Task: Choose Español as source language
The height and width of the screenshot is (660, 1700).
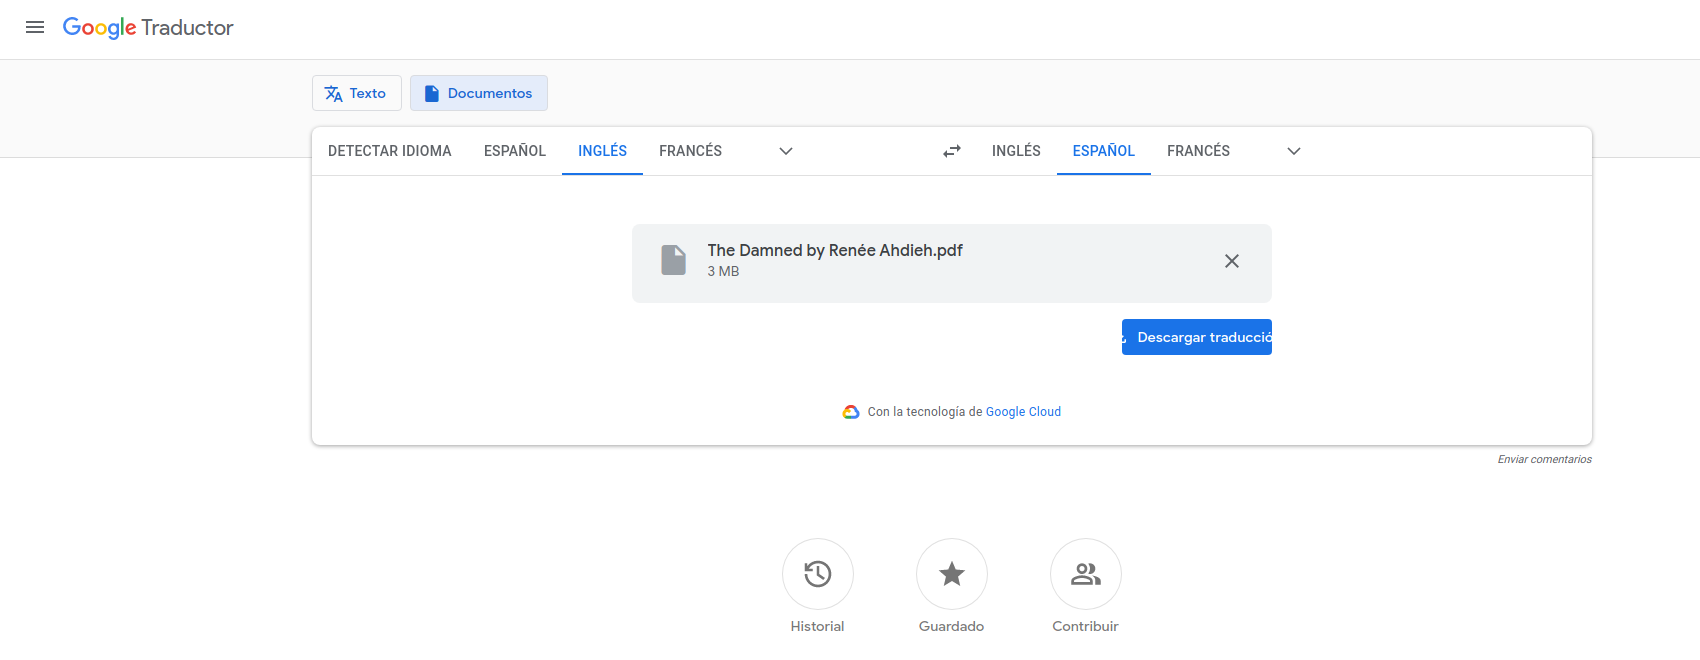Action: coord(514,151)
